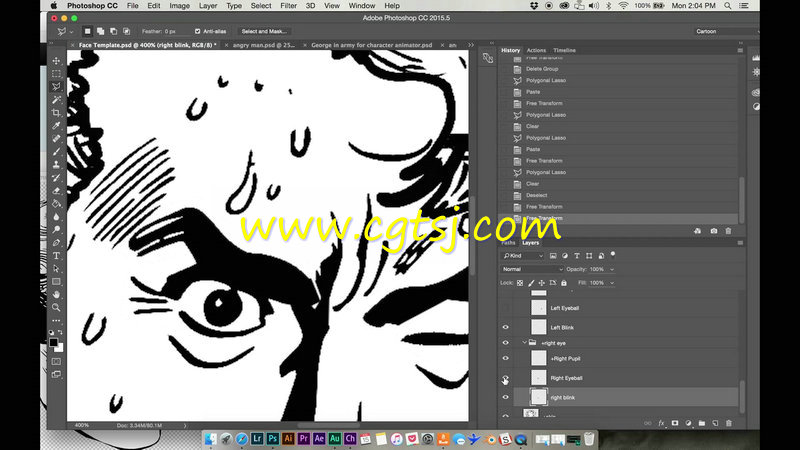Viewport: 800px width, 450px height.
Task: Select the Crop tool
Action: (56, 113)
